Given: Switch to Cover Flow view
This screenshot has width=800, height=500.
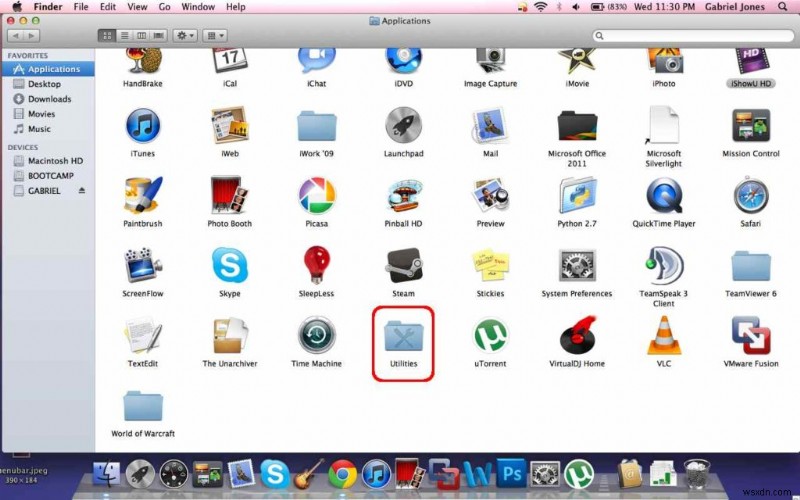Looking at the screenshot, I should point(159,36).
